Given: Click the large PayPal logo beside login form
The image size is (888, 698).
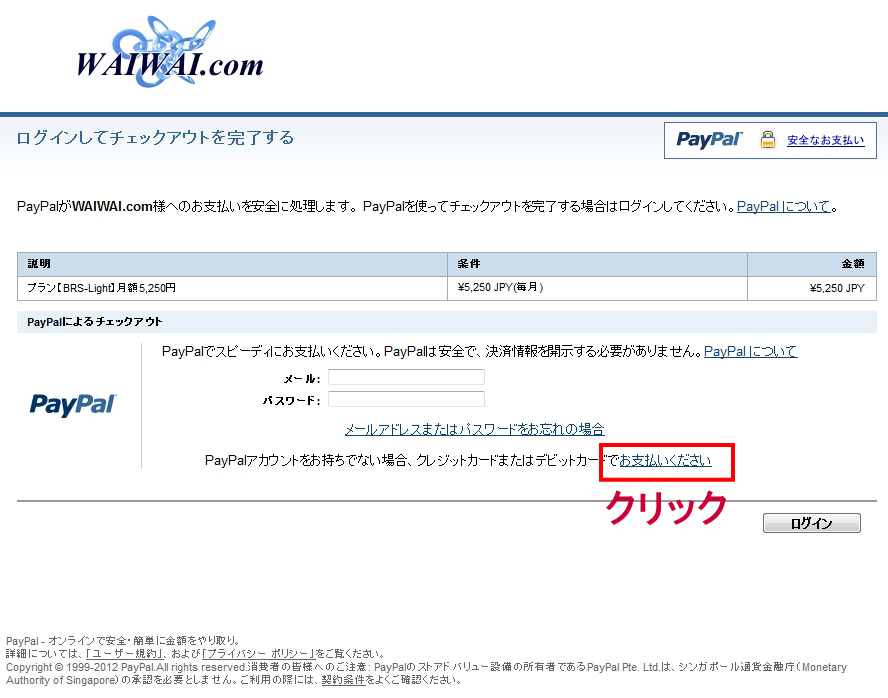Looking at the screenshot, I should click(x=72, y=405).
